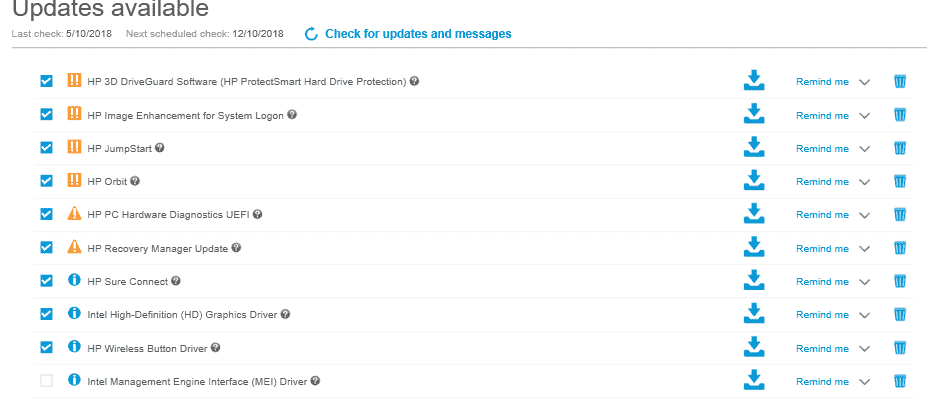Select the HP Orbit update name
The image size is (927, 419).
(x=106, y=181)
